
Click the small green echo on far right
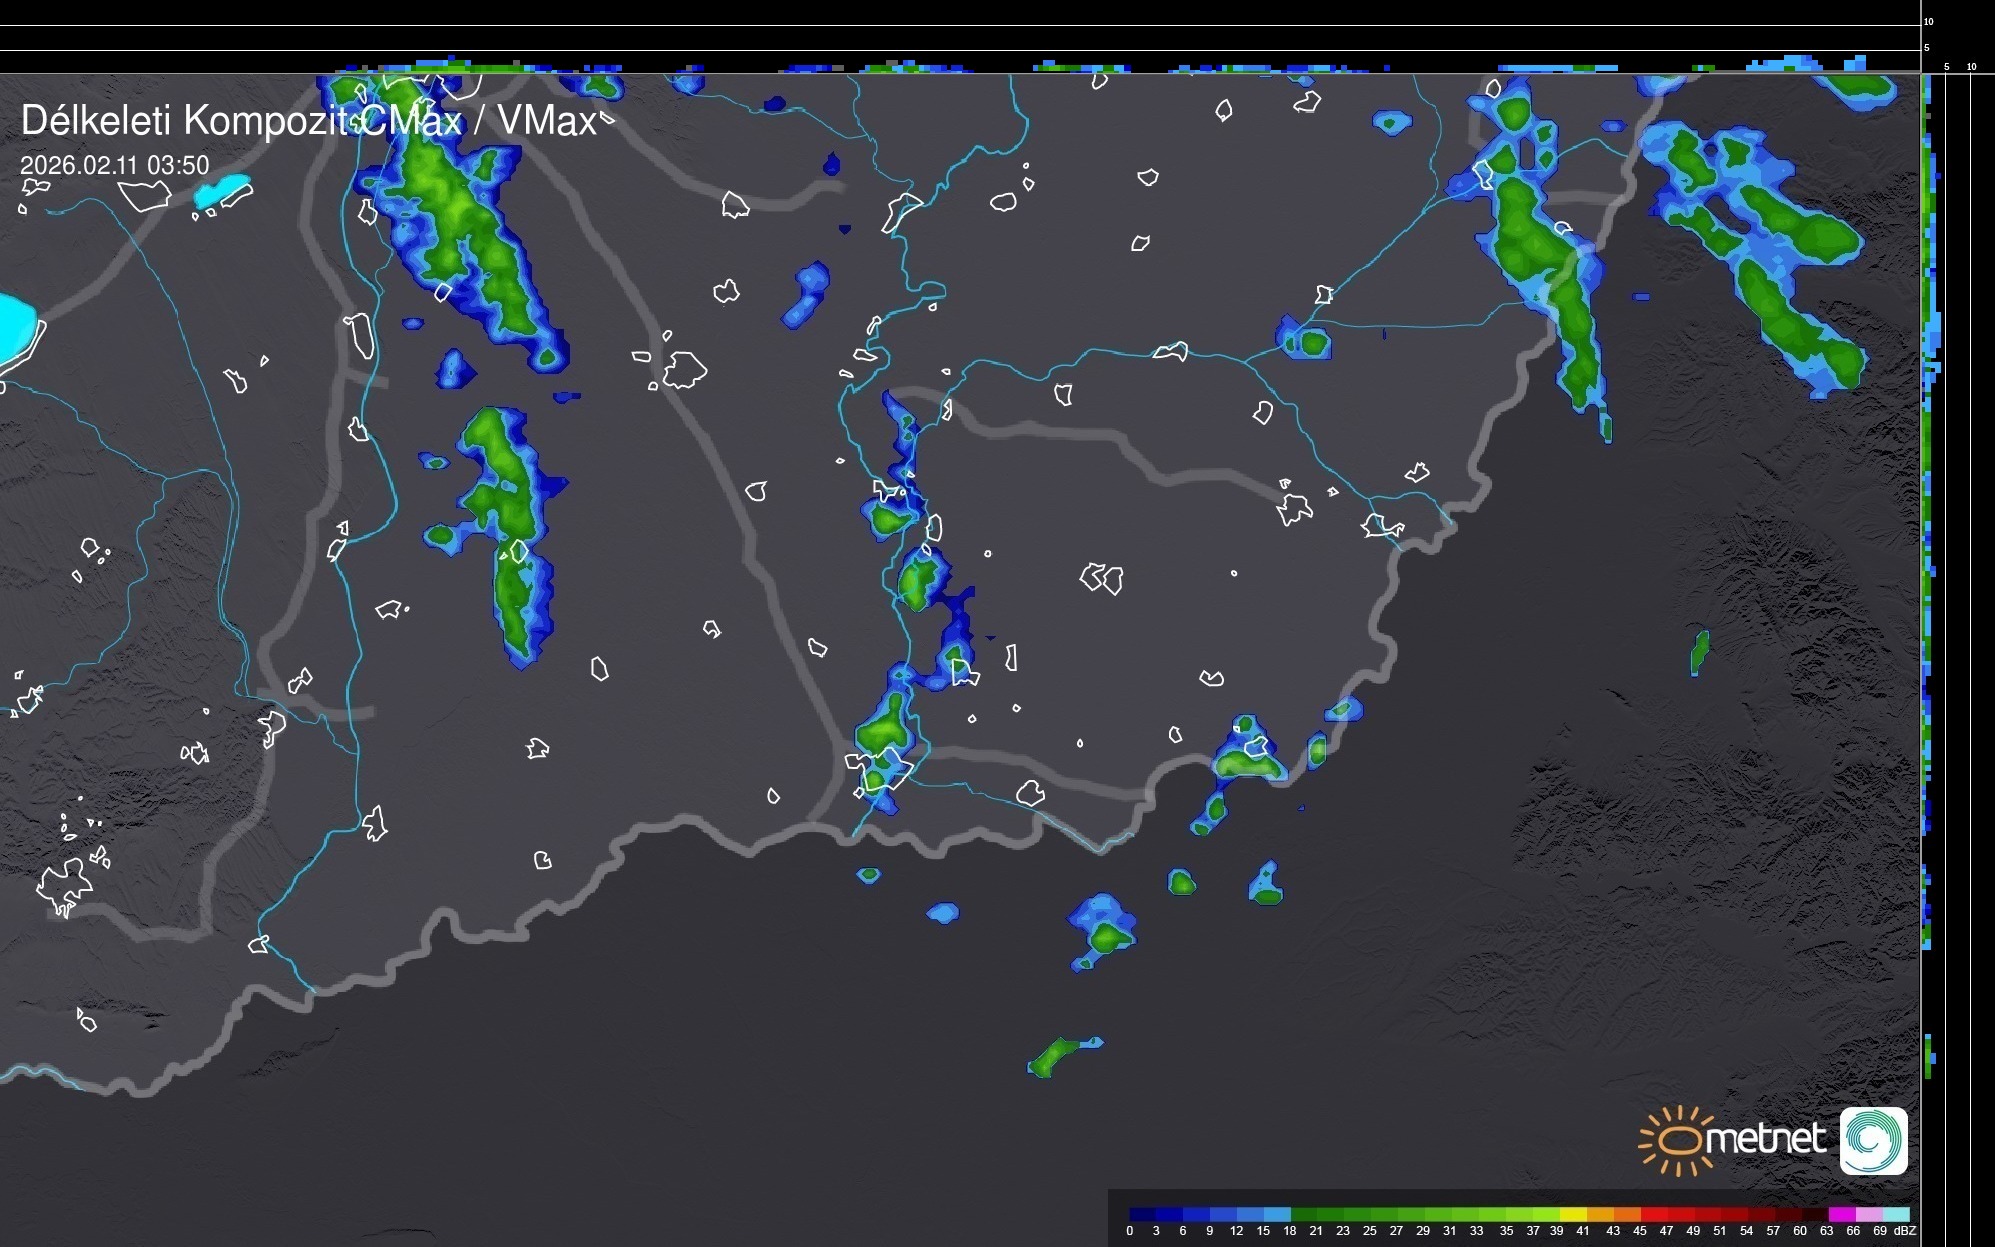click(x=1699, y=651)
